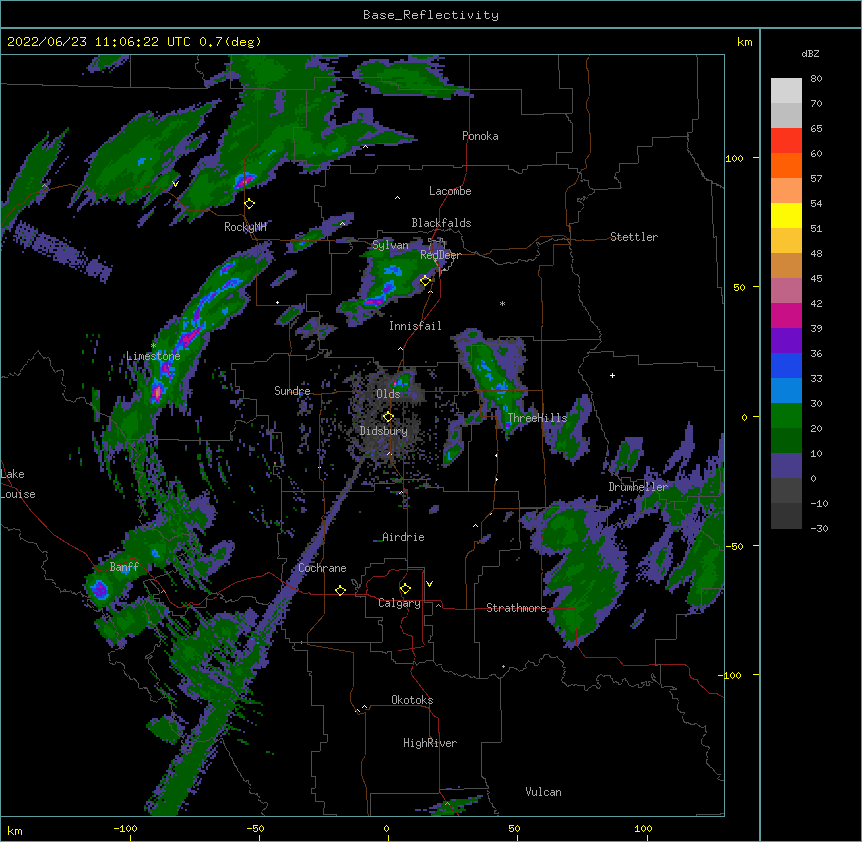Select the red 65-60 dBZ legend swatch

coord(786,141)
